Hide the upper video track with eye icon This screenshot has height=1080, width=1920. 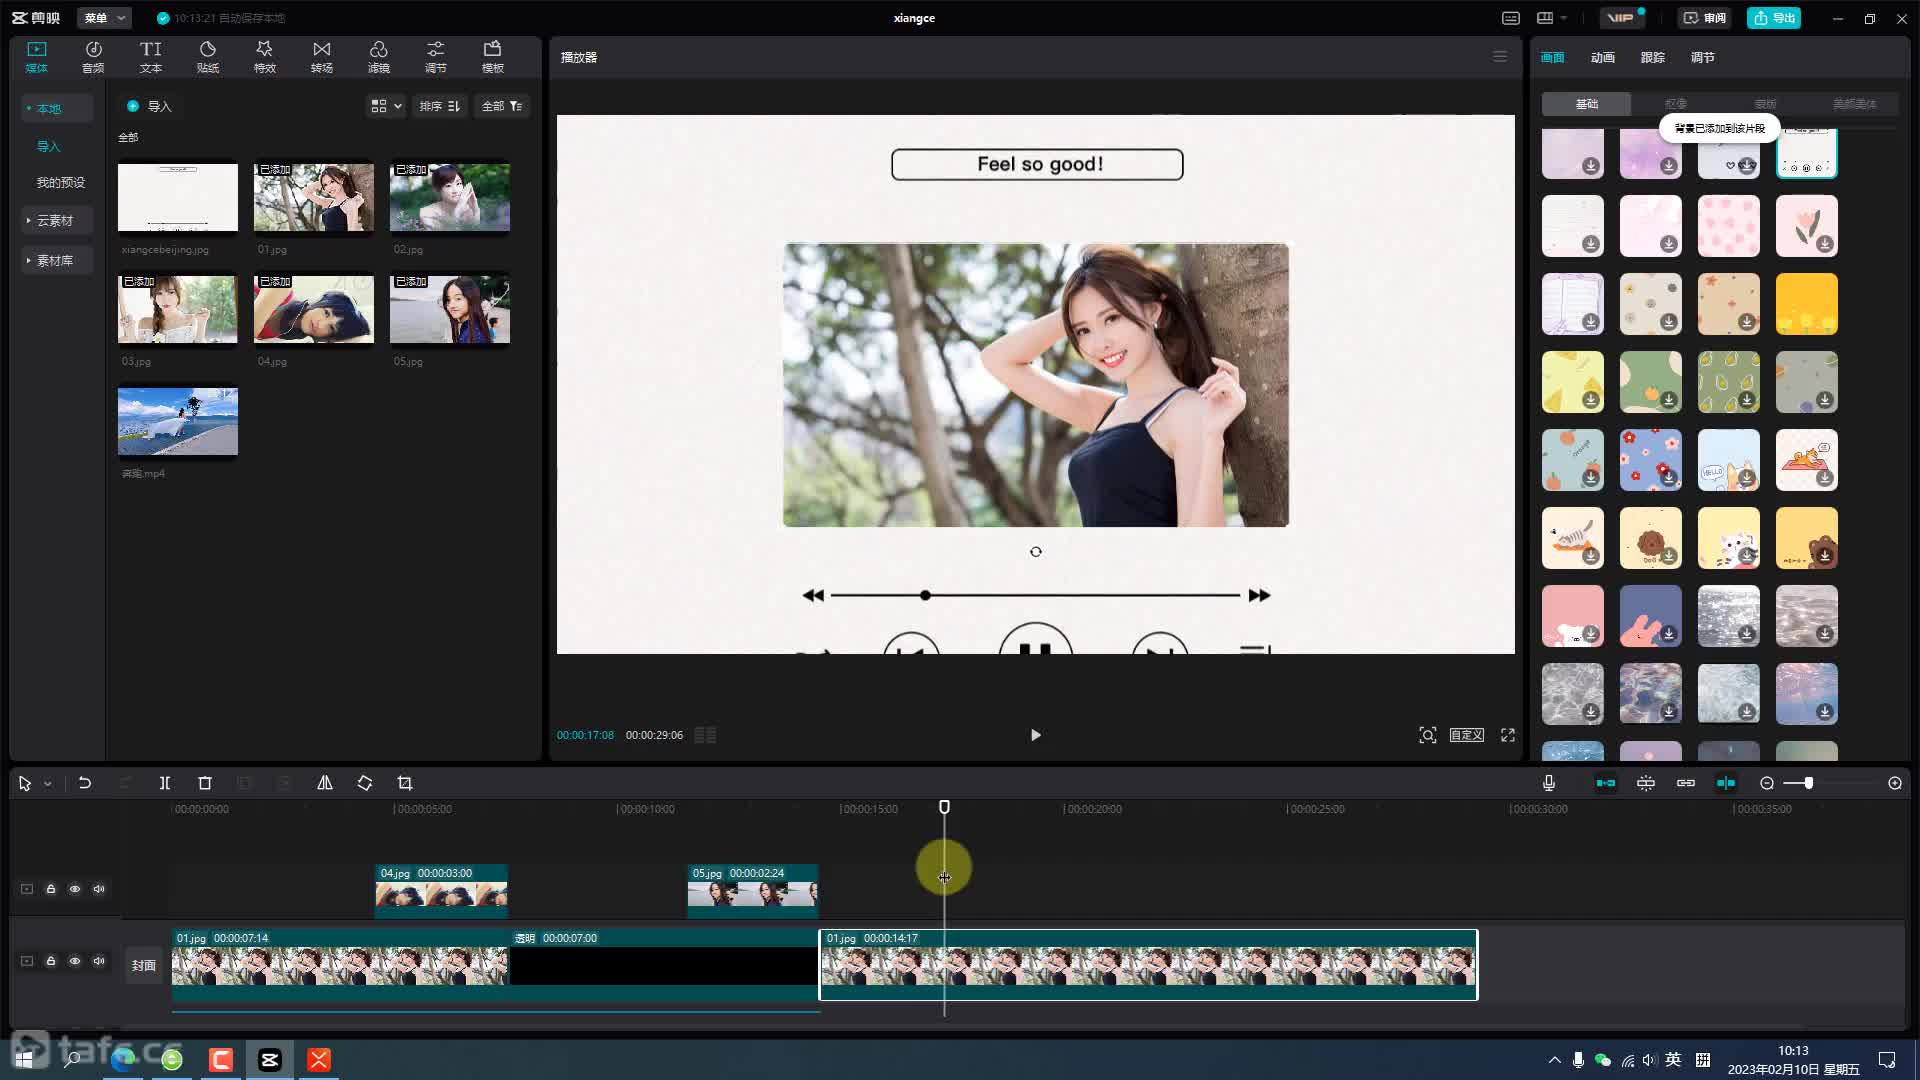[75, 889]
